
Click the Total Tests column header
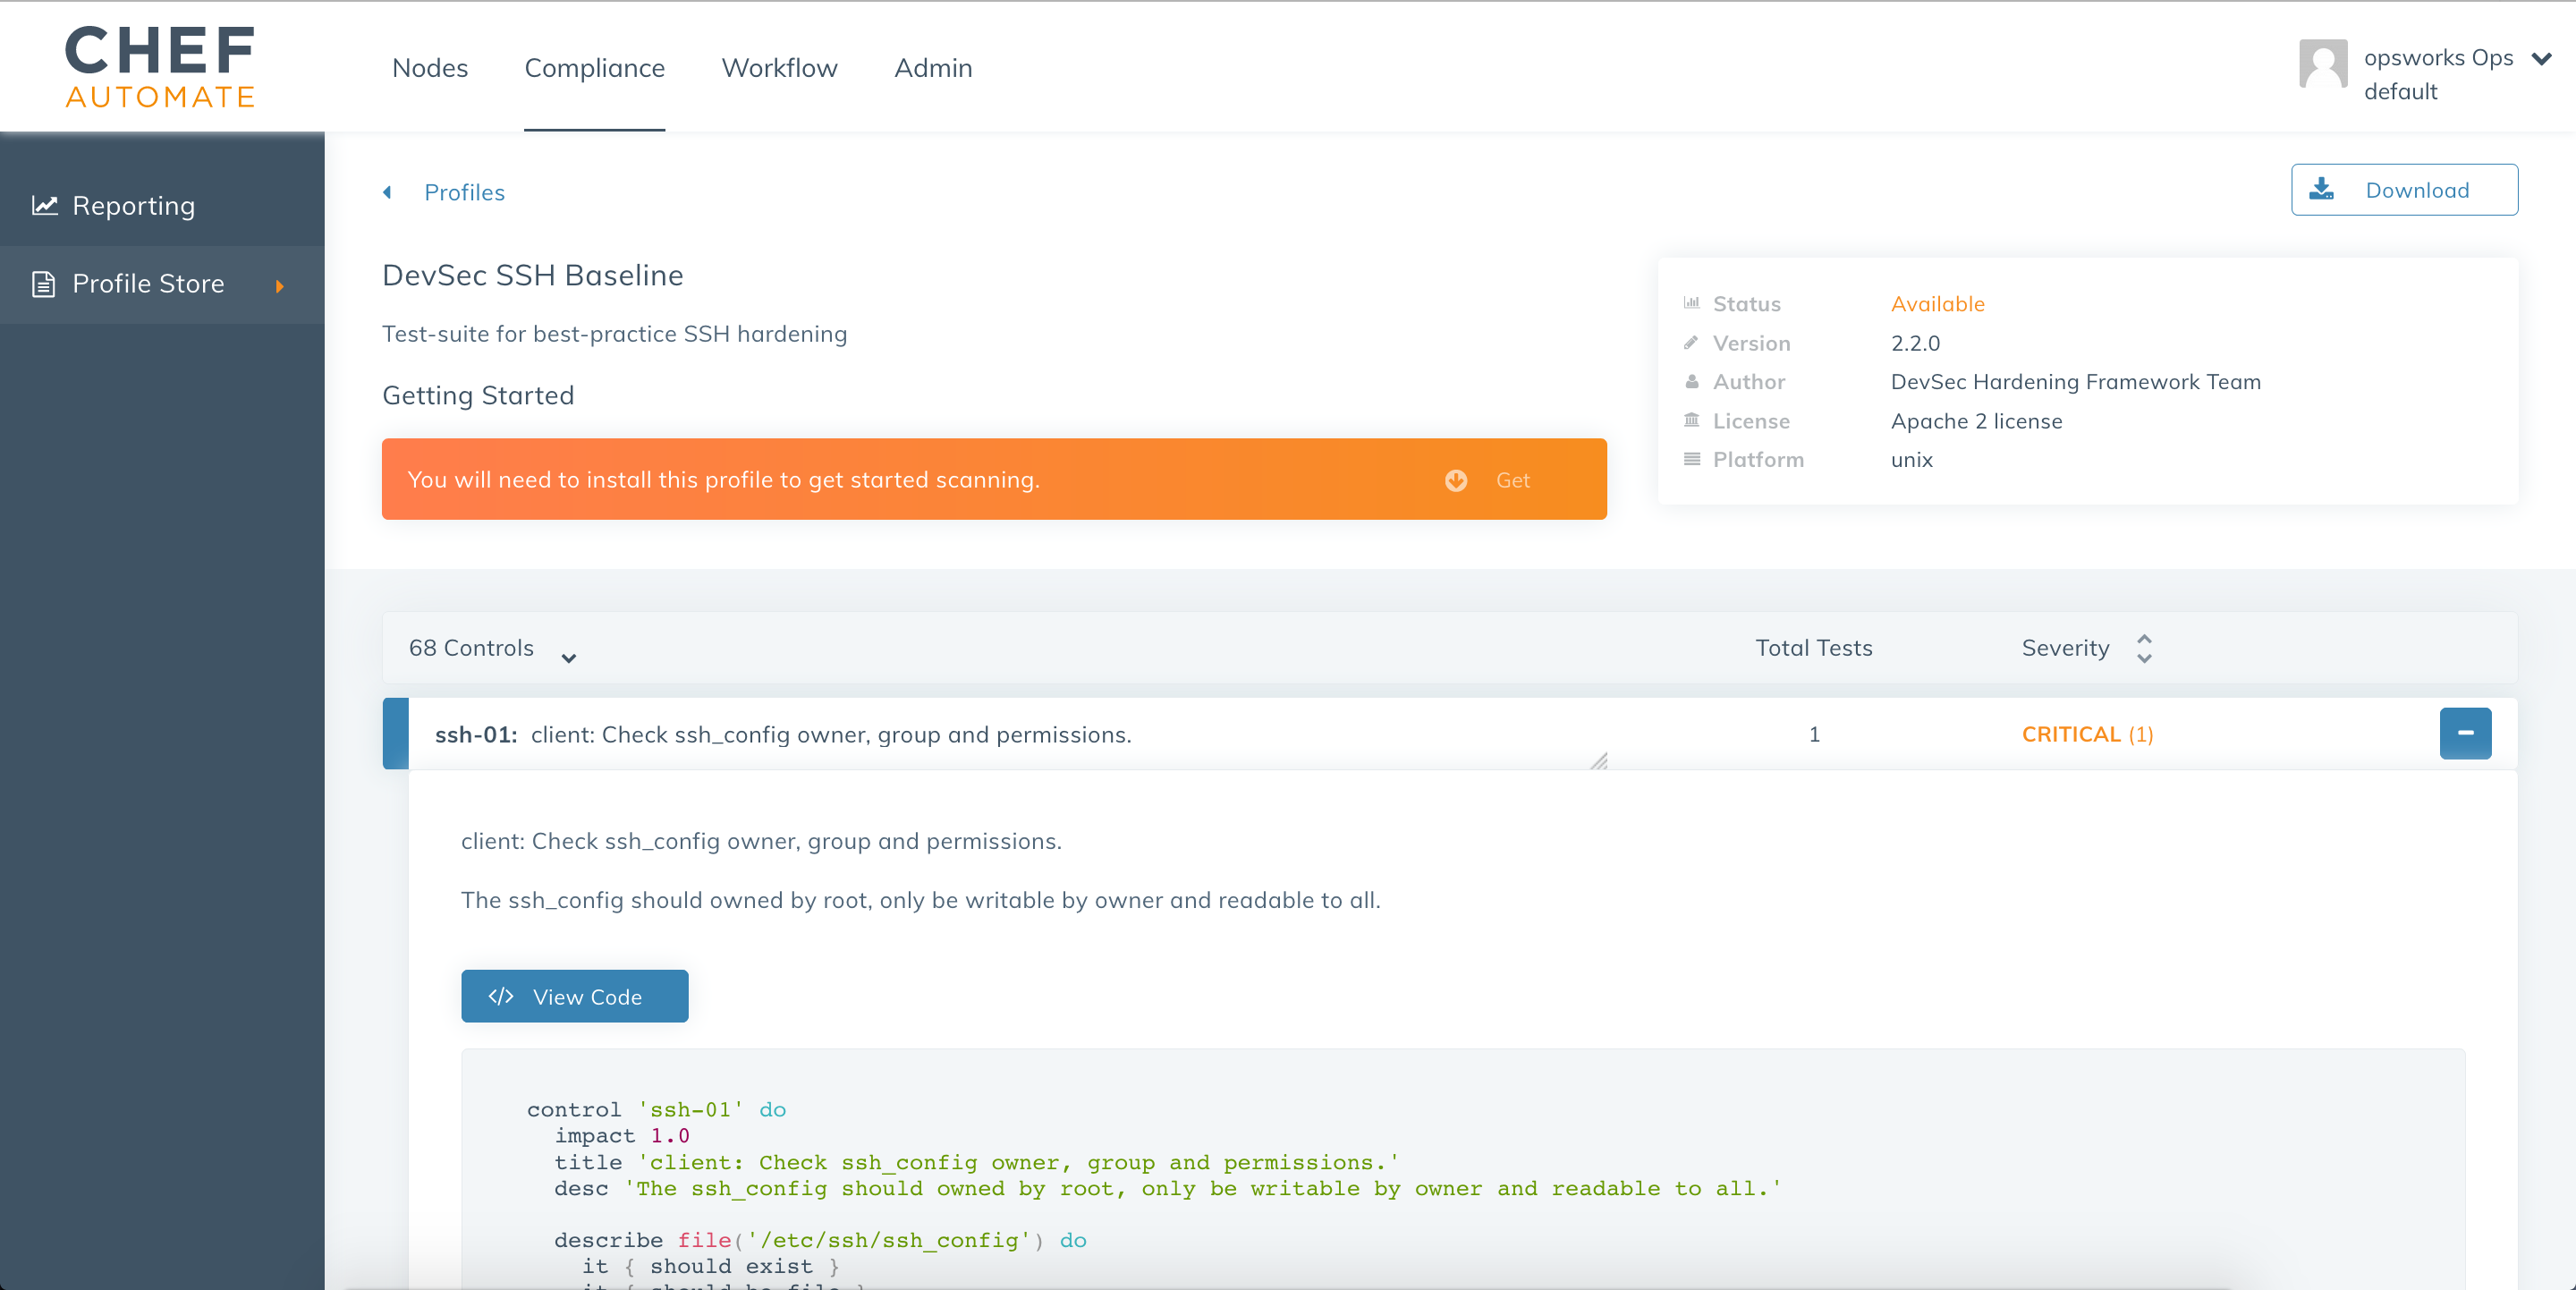tap(1813, 648)
